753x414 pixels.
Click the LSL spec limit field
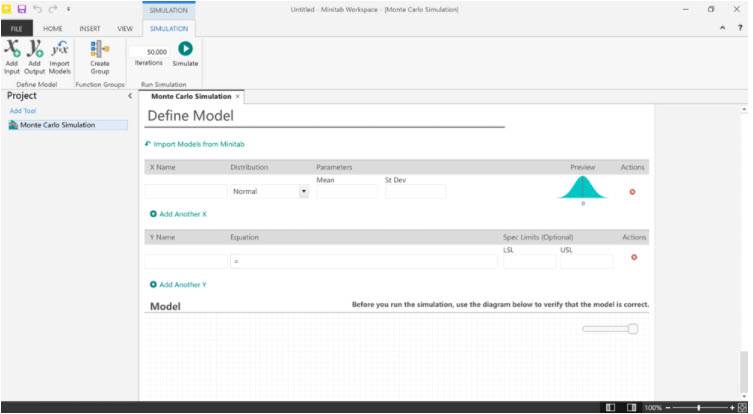(530, 262)
